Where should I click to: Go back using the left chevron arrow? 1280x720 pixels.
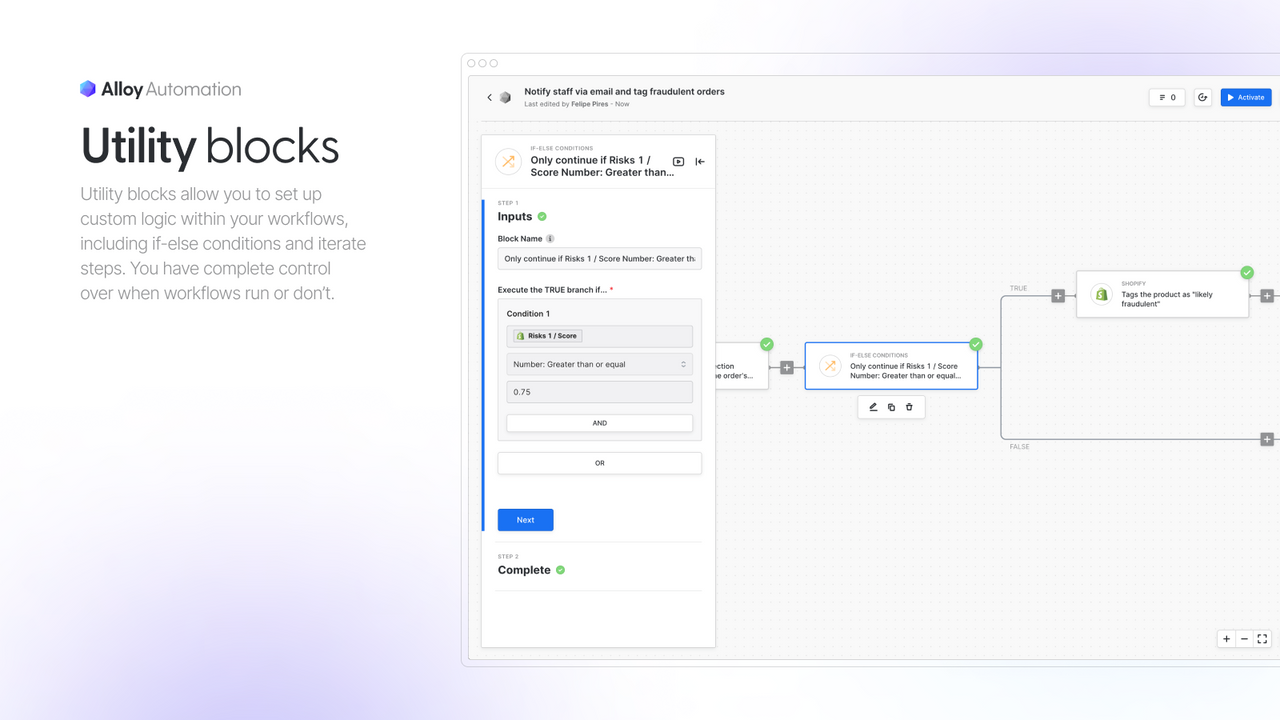pos(489,97)
